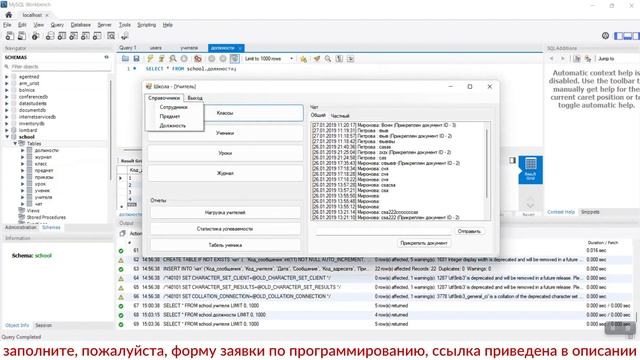
Task: Stop query execution icon
Action: (x=184, y=59)
